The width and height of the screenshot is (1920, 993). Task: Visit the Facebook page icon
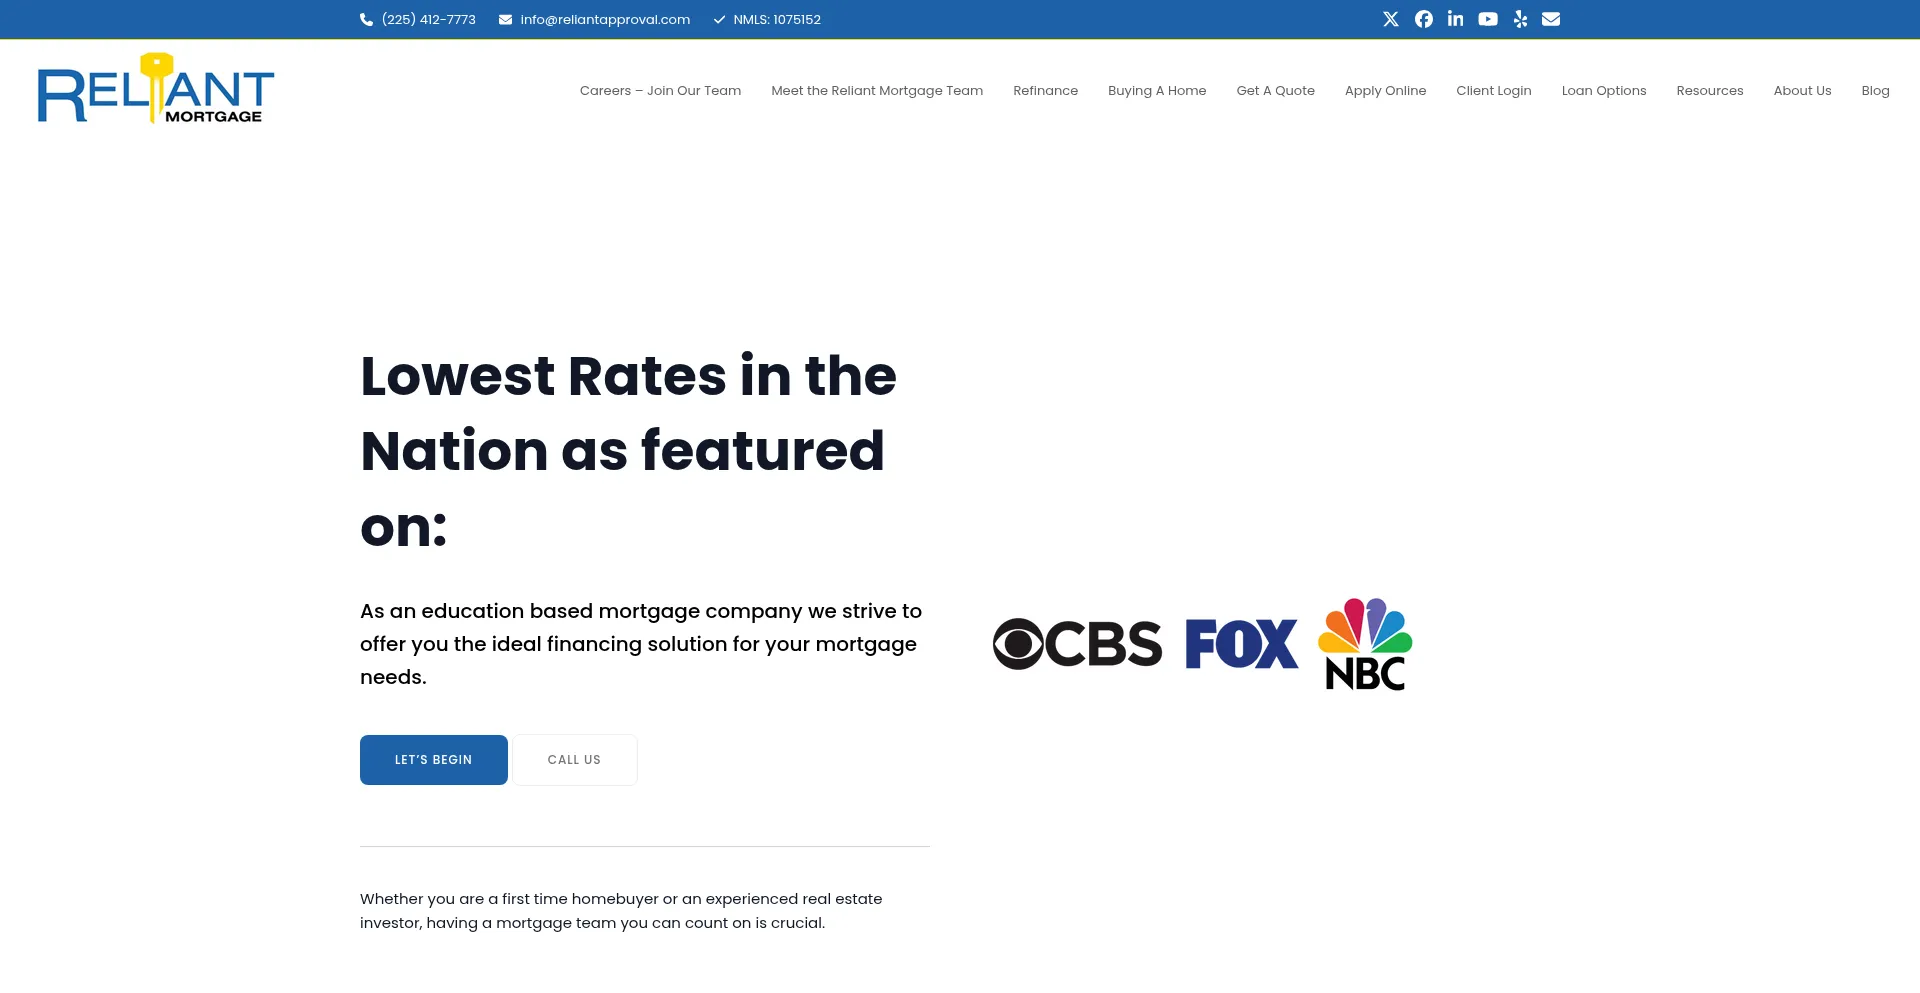click(x=1423, y=19)
